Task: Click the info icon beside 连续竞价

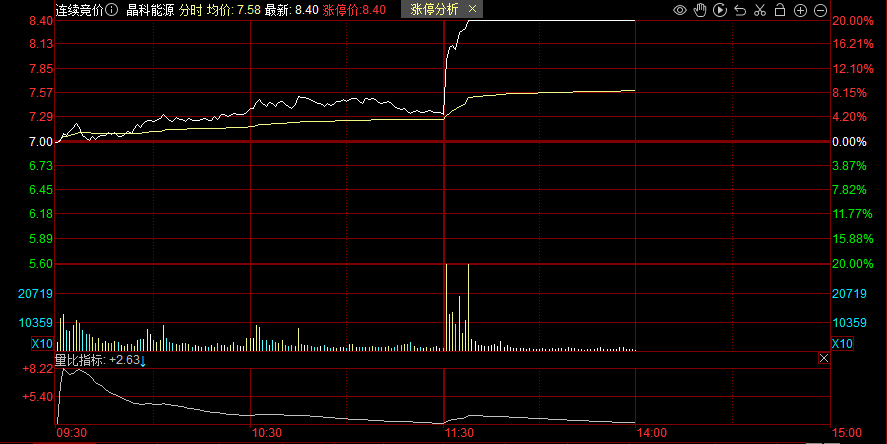Action: pos(111,9)
